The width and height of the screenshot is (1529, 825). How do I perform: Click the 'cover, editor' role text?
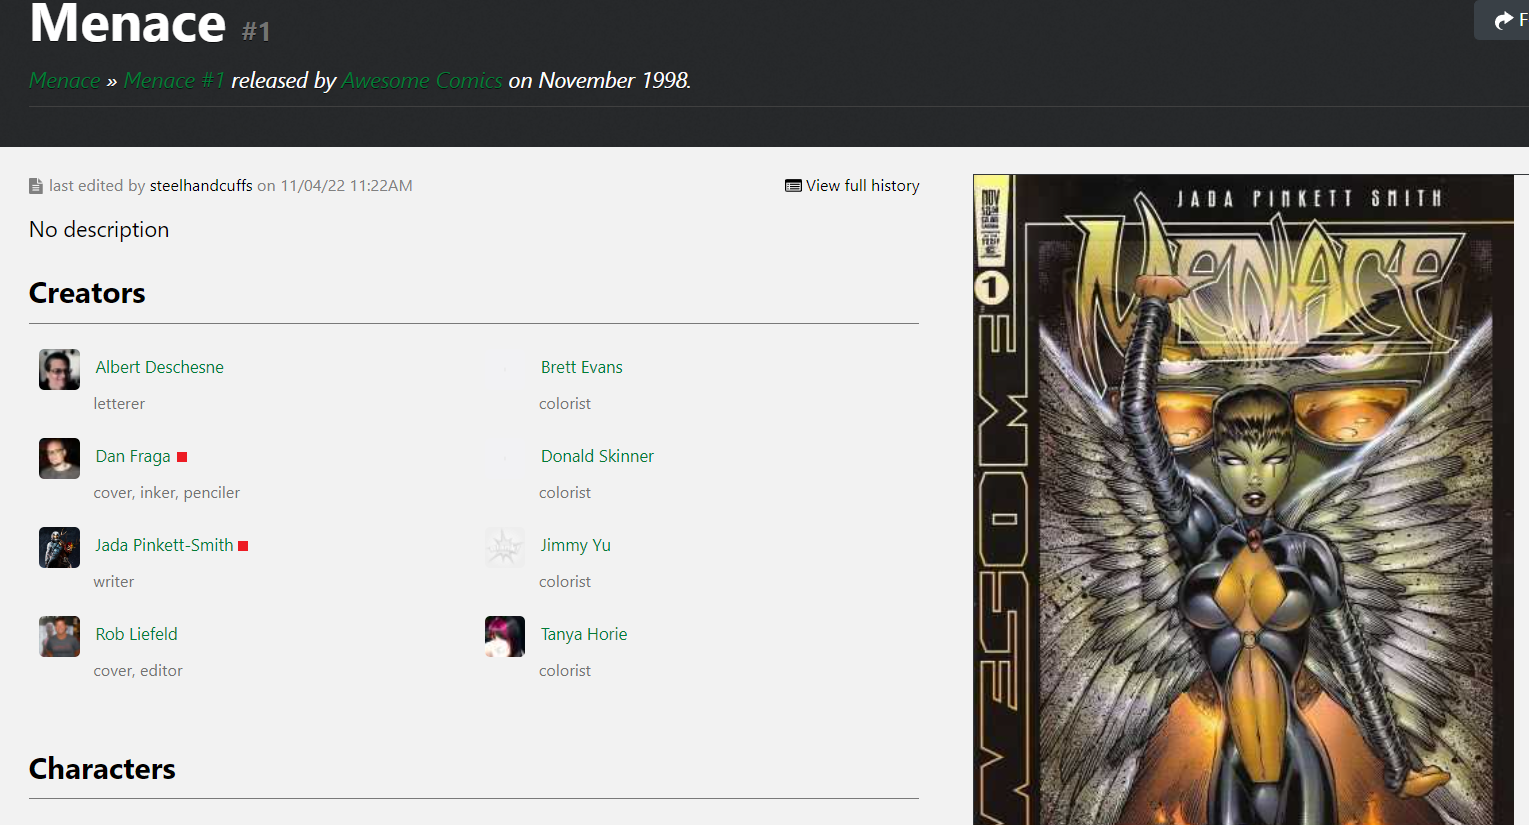tap(138, 671)
